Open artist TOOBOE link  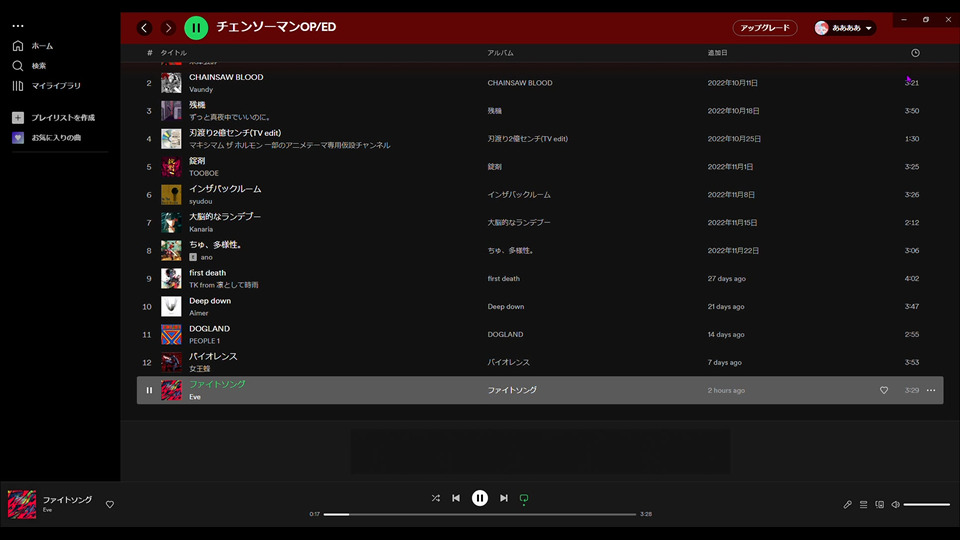(x=204, y=173)
